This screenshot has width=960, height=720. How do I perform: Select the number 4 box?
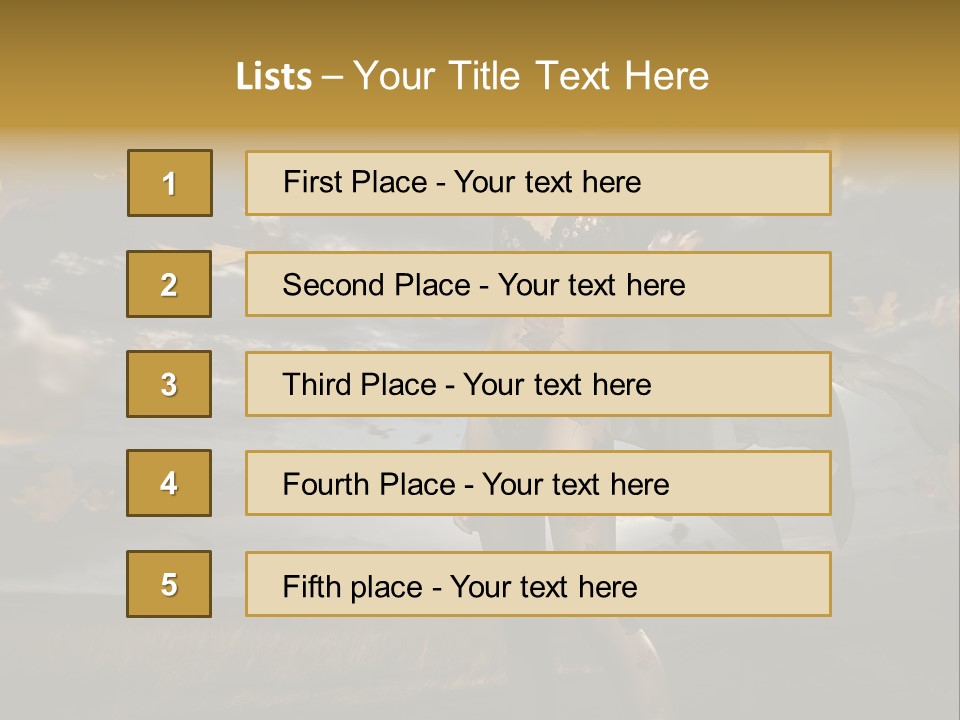pos(169,483)
